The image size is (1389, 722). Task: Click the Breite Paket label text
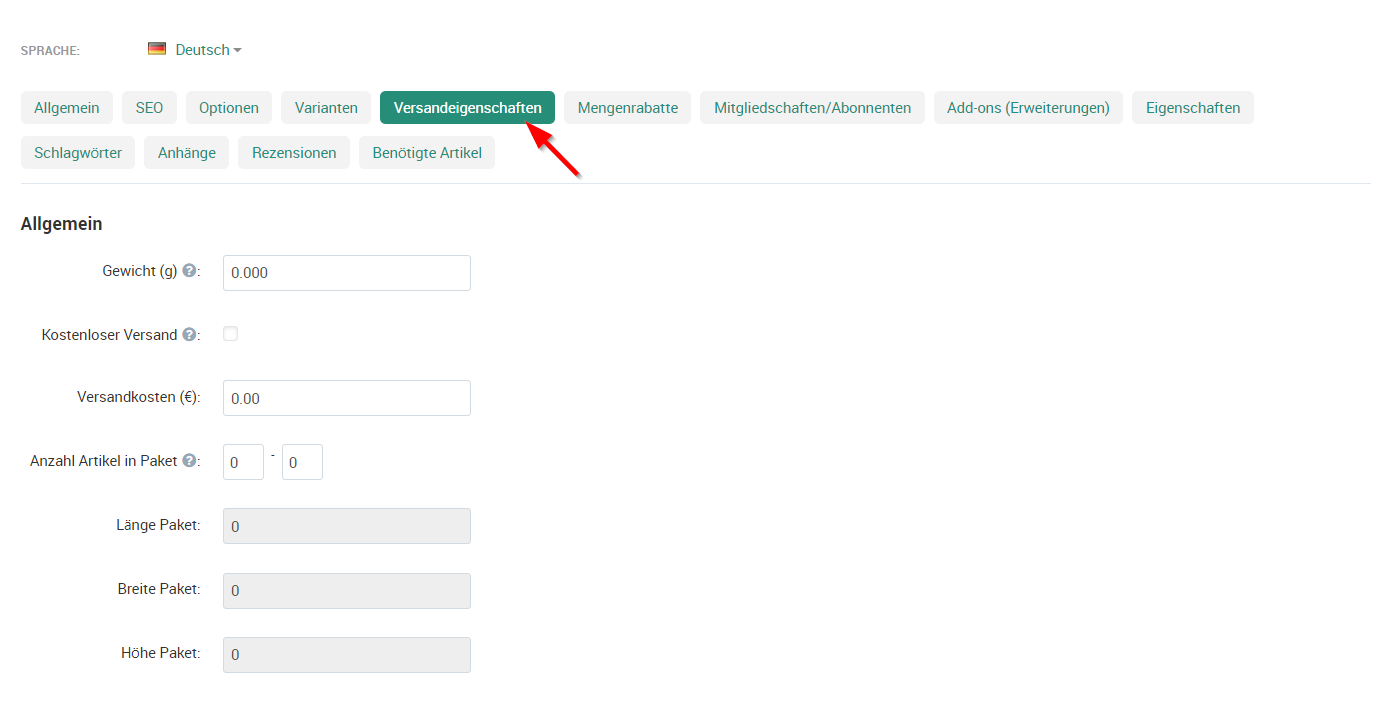pyautogui.click(x=159, y=589)
